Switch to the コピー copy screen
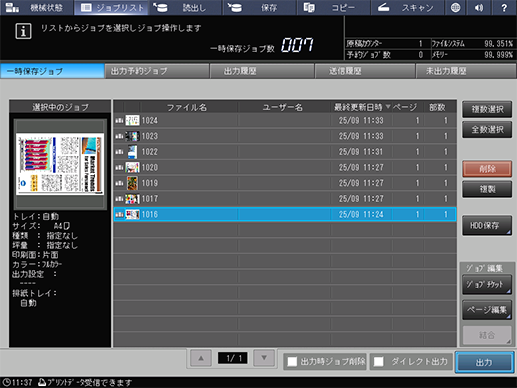This screenshot has height=388, width=517. coord(334,8)
